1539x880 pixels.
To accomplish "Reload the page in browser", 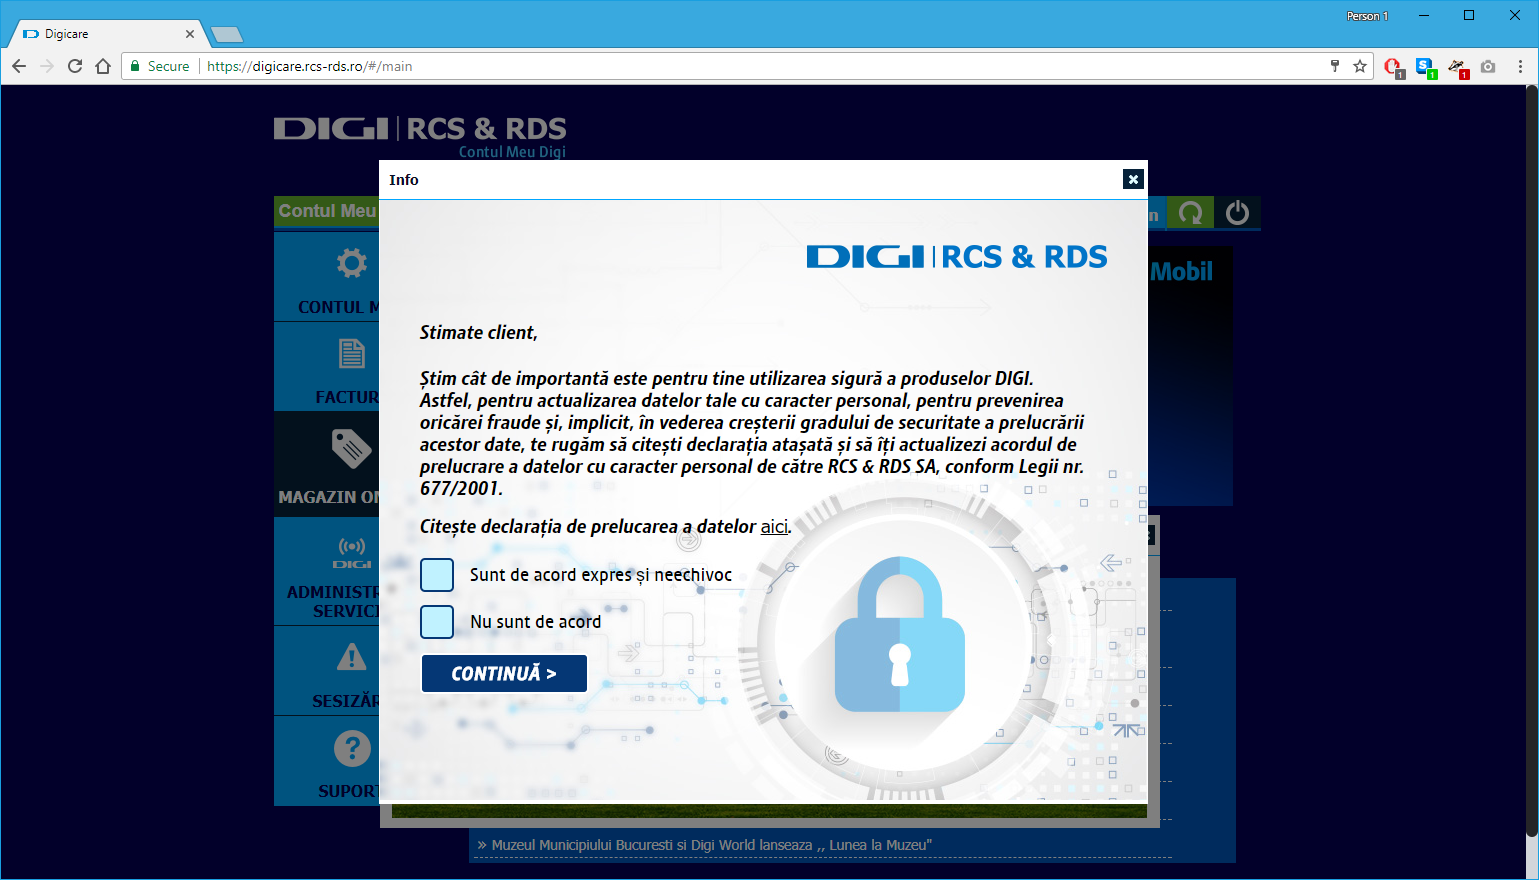I will coord(75,66).
